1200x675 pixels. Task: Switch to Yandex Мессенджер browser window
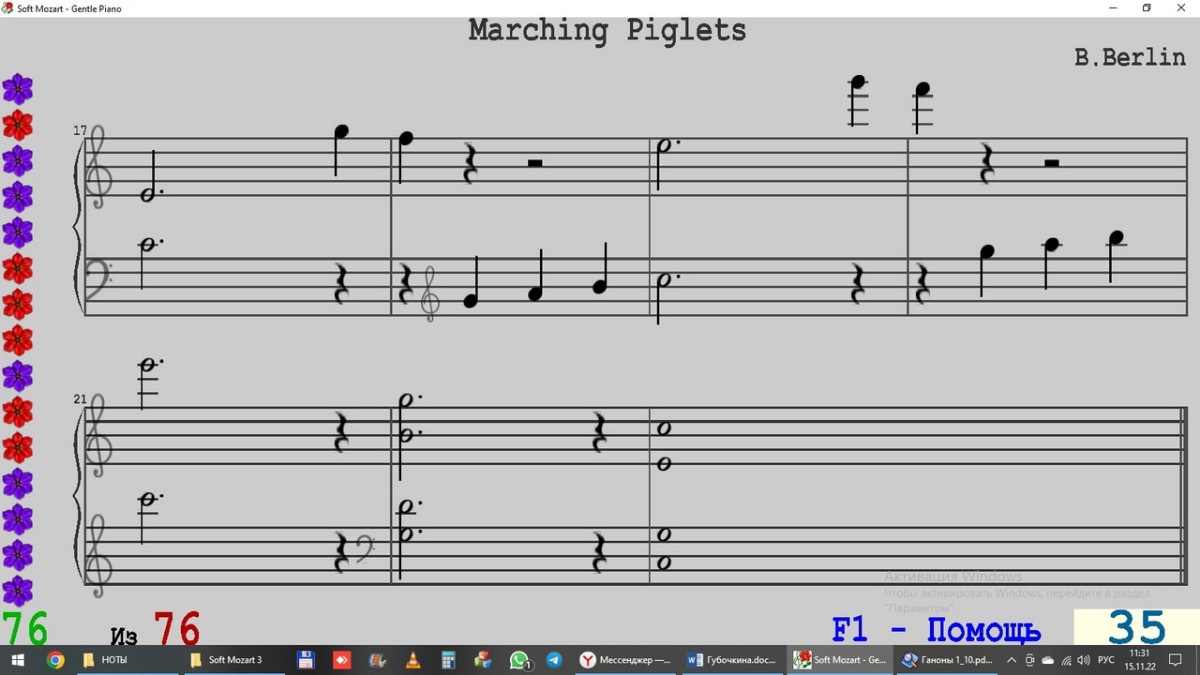(x=627, y=660)
